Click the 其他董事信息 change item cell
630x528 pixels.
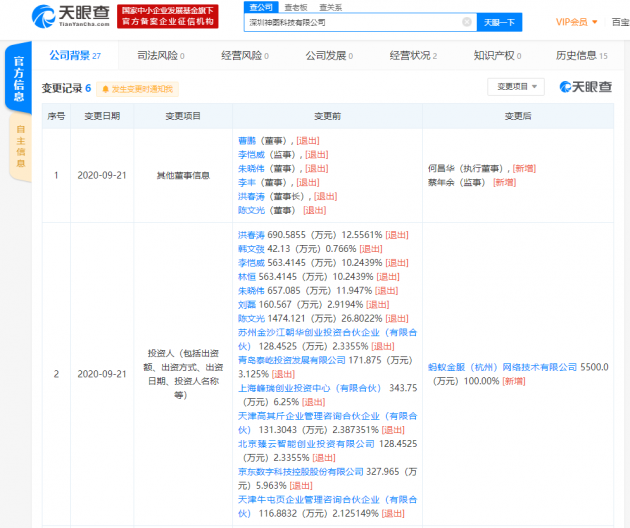[x=183, y=175]
